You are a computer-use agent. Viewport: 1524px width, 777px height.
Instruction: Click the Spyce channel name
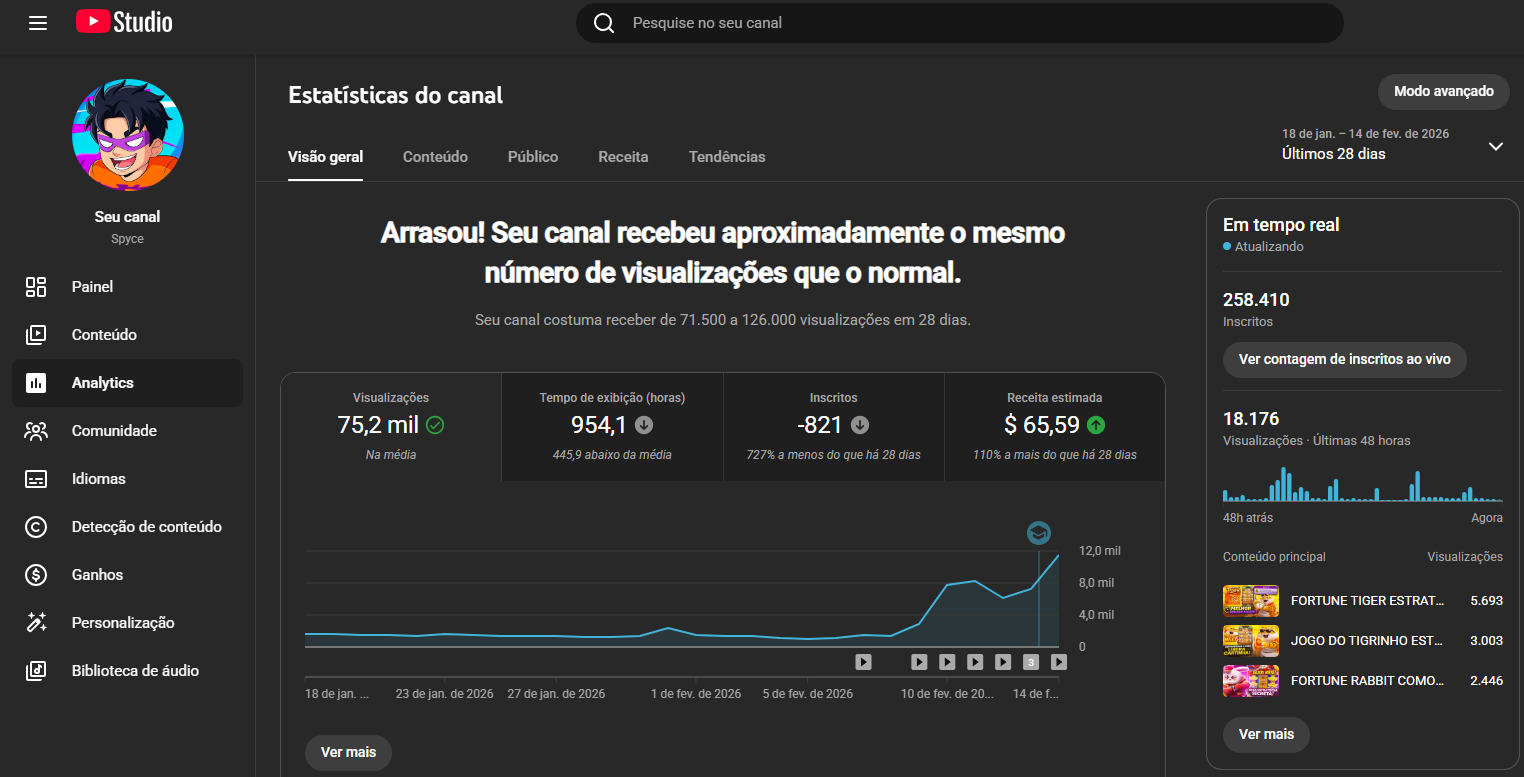coord(127,239)
